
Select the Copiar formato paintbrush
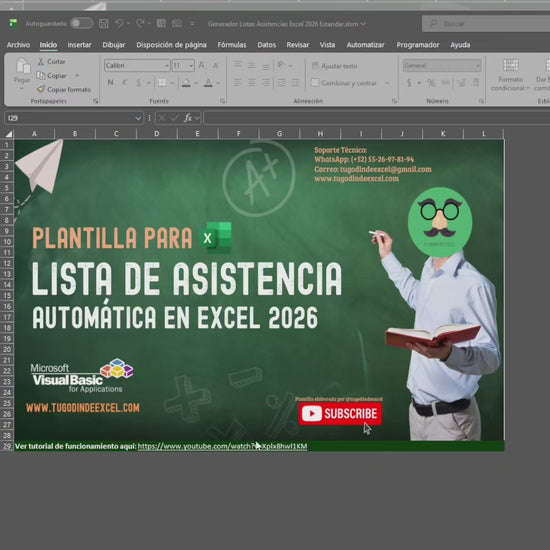pyautogui.click(x=64, y=89)
